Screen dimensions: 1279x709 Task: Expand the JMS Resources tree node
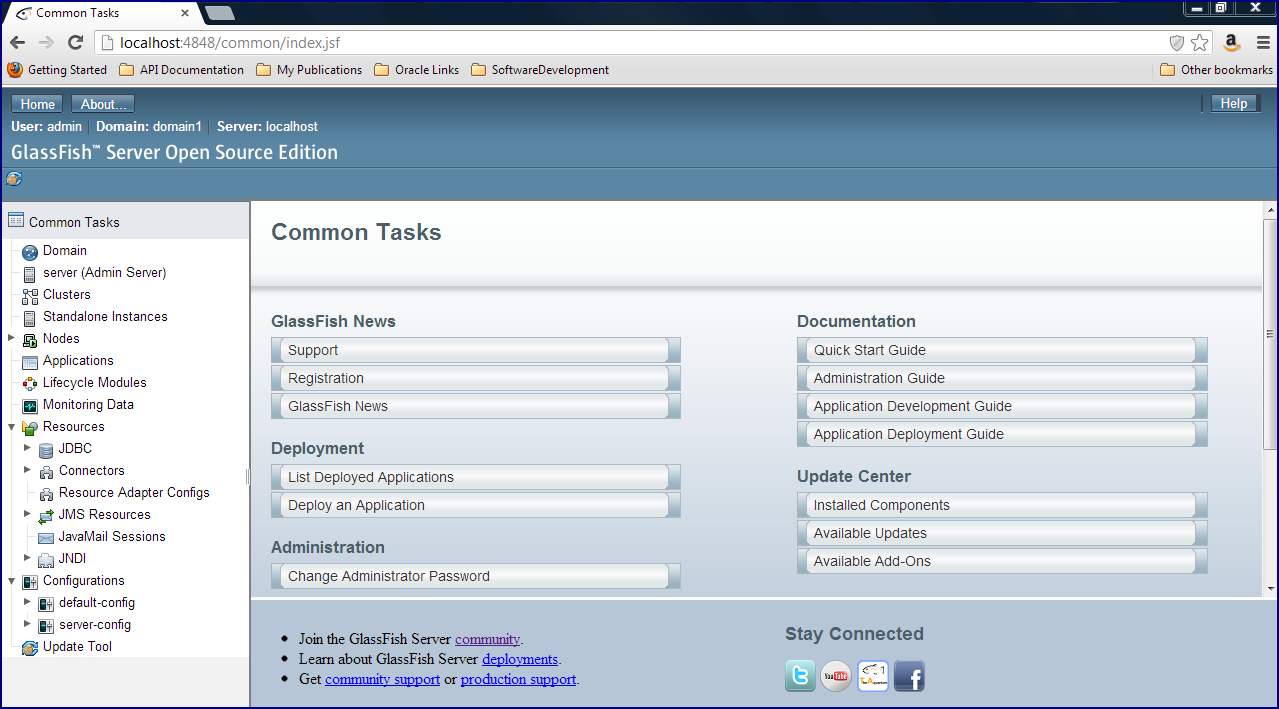pyautogui.click(x=27, y=514)
